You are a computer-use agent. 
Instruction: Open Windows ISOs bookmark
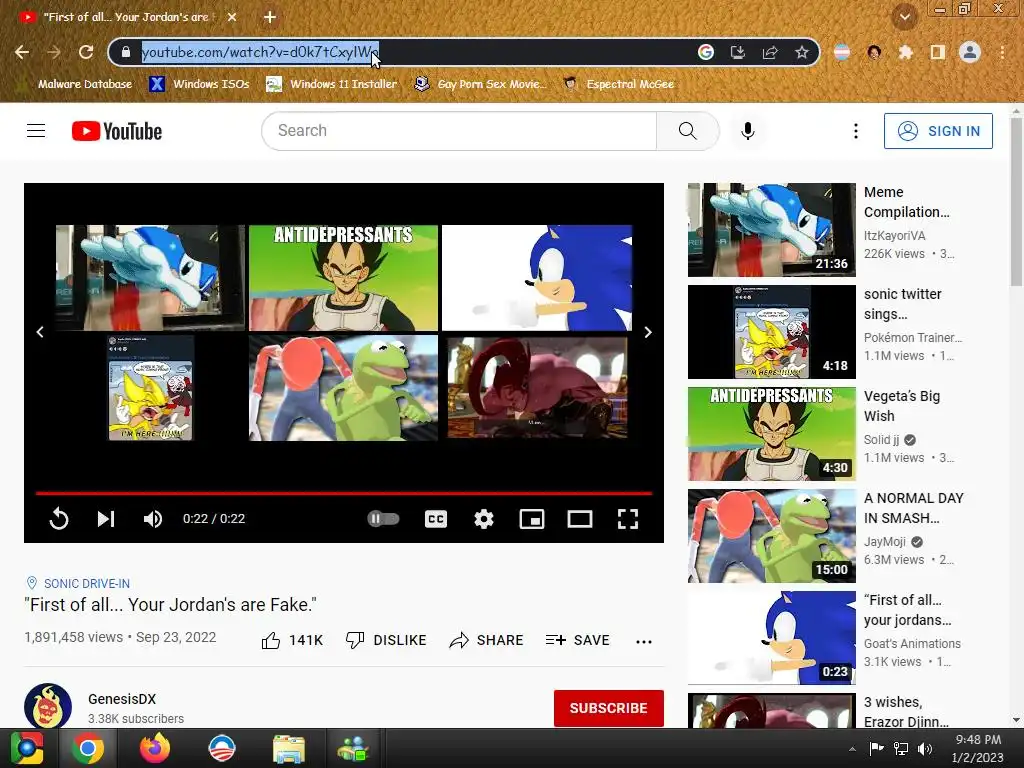point(199,84)
